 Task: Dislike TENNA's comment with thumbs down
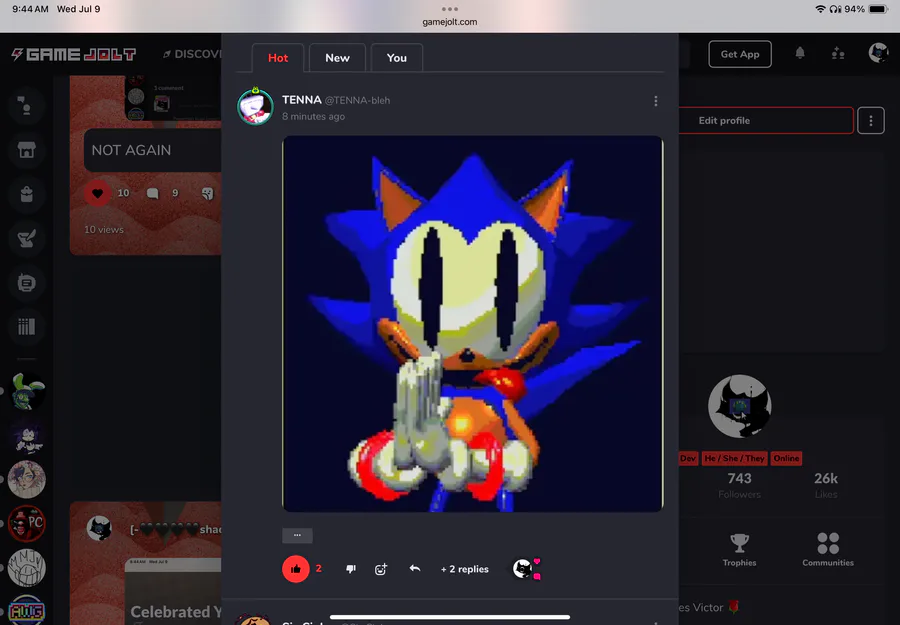351,569
